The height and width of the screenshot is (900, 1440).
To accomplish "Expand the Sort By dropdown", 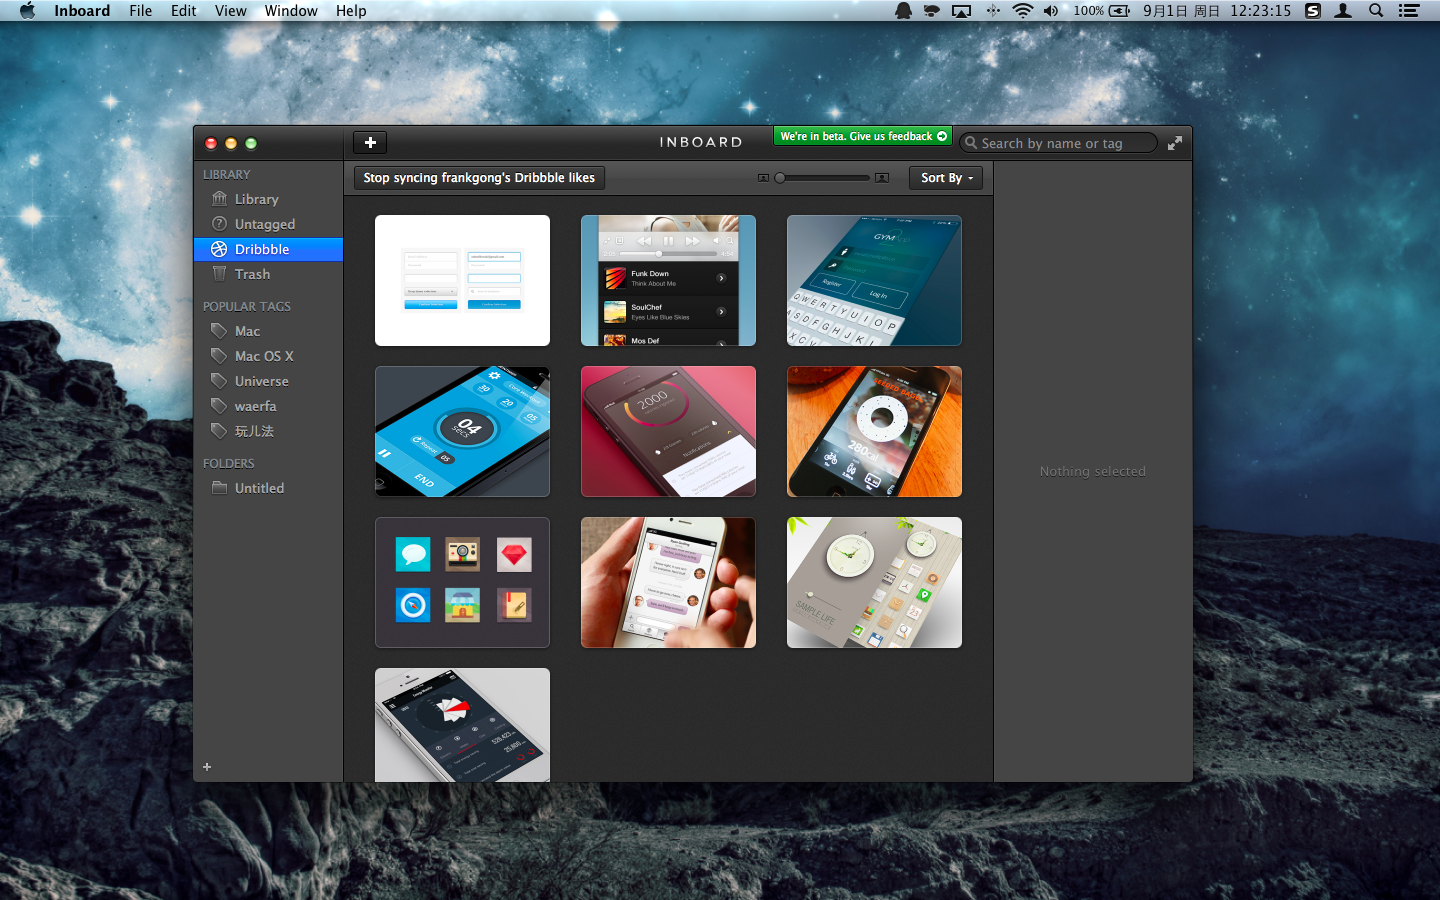I will pos(946,178).
